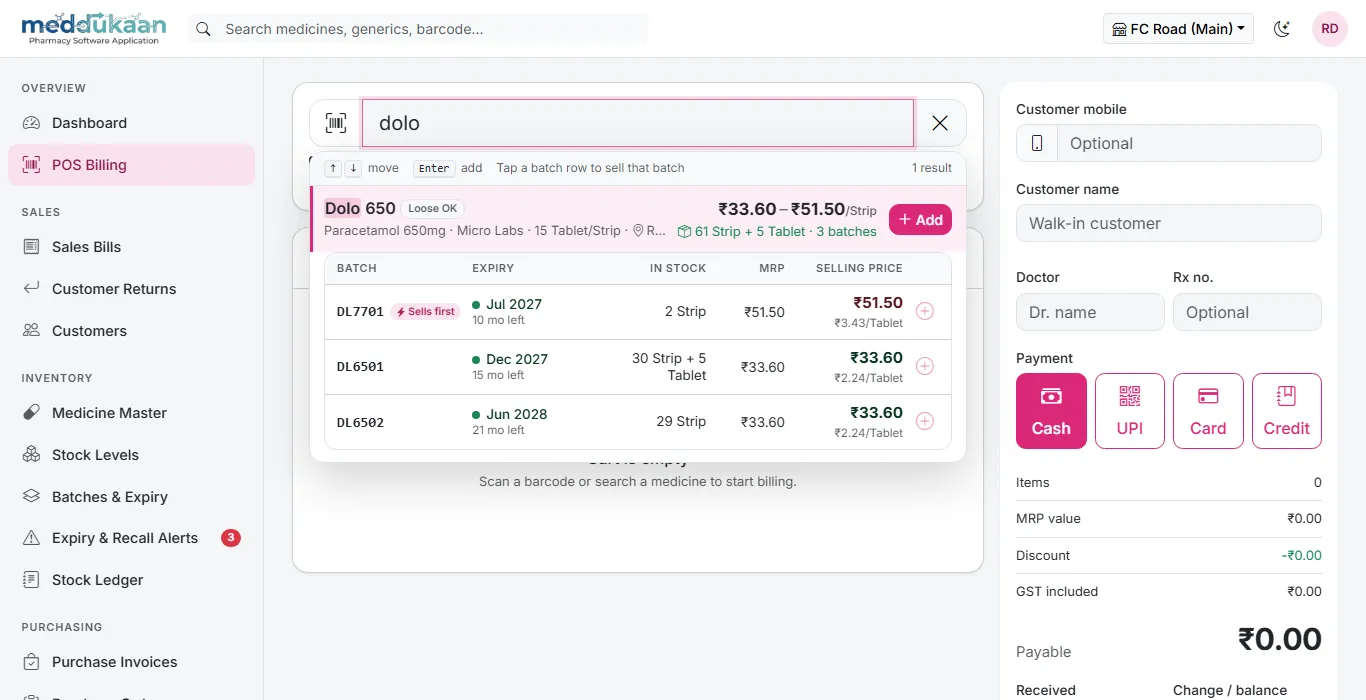This screenshot has height=700, width=1366.
Task: Select batch row DL6501
Action: 638,367
